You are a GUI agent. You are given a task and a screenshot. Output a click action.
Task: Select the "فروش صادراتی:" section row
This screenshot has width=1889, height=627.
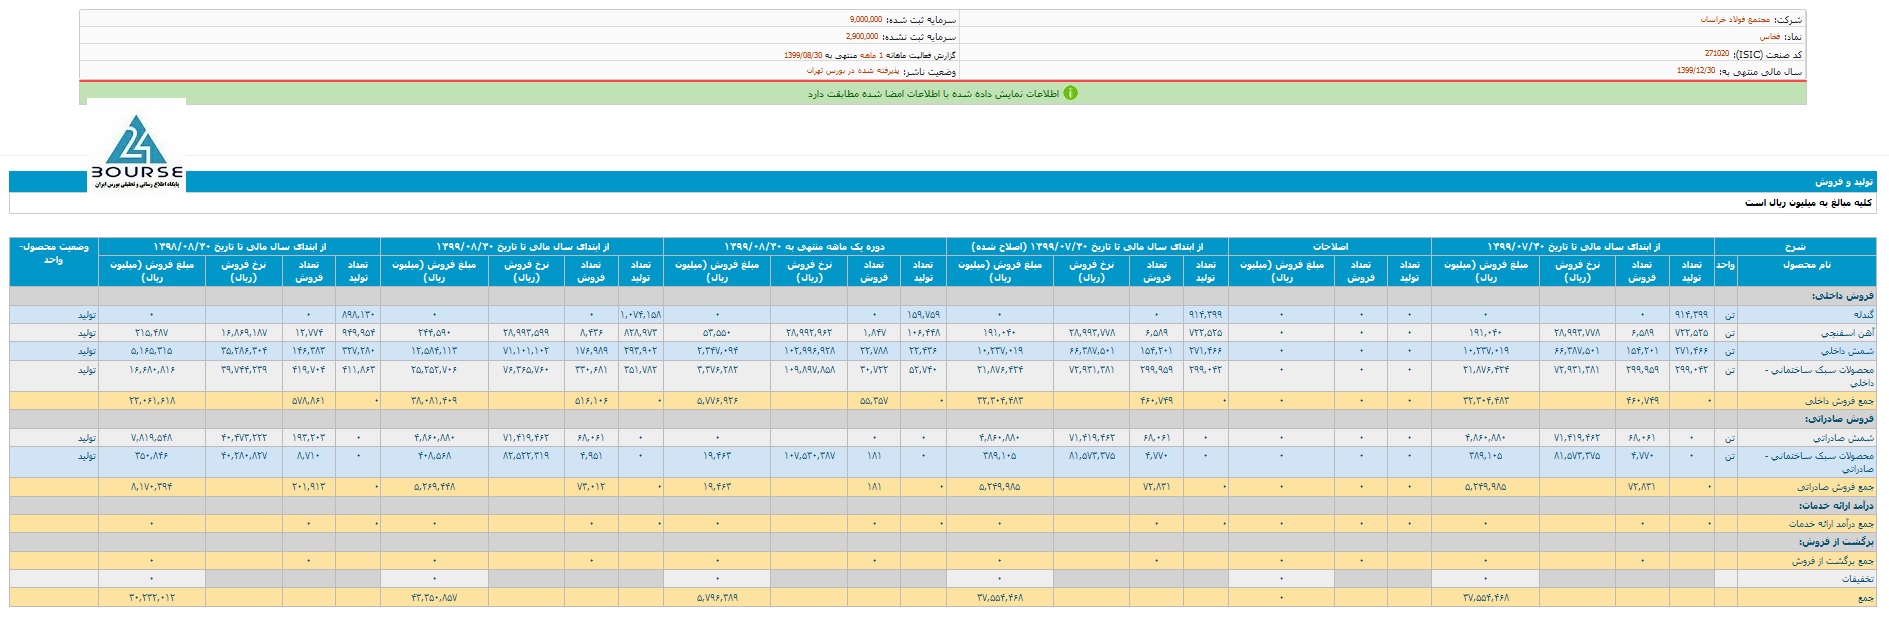943,419
